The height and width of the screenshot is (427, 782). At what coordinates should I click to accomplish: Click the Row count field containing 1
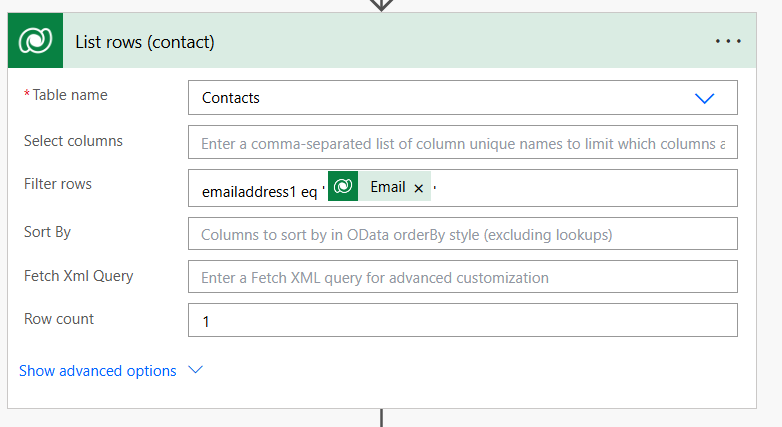[x=462, y=321]
